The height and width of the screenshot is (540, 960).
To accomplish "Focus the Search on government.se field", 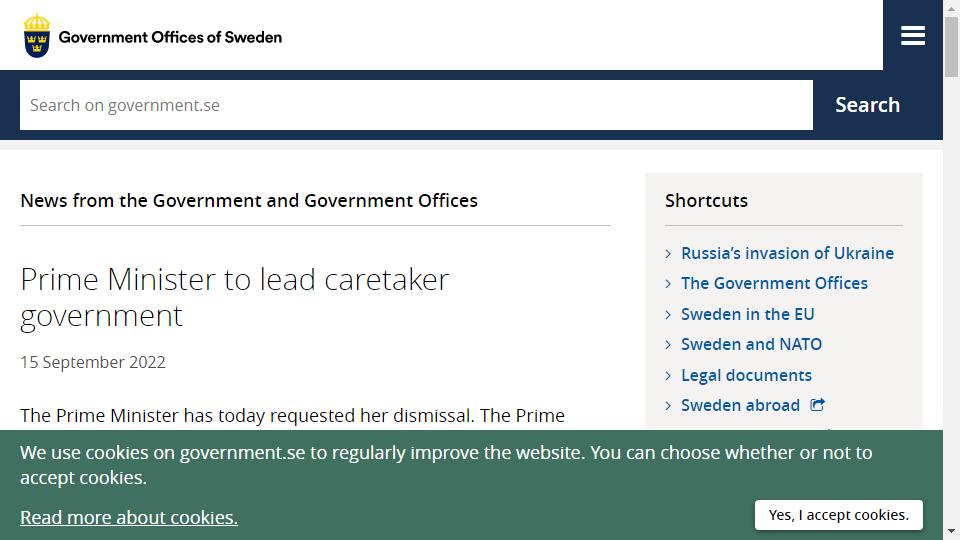I will click(416, 105).
